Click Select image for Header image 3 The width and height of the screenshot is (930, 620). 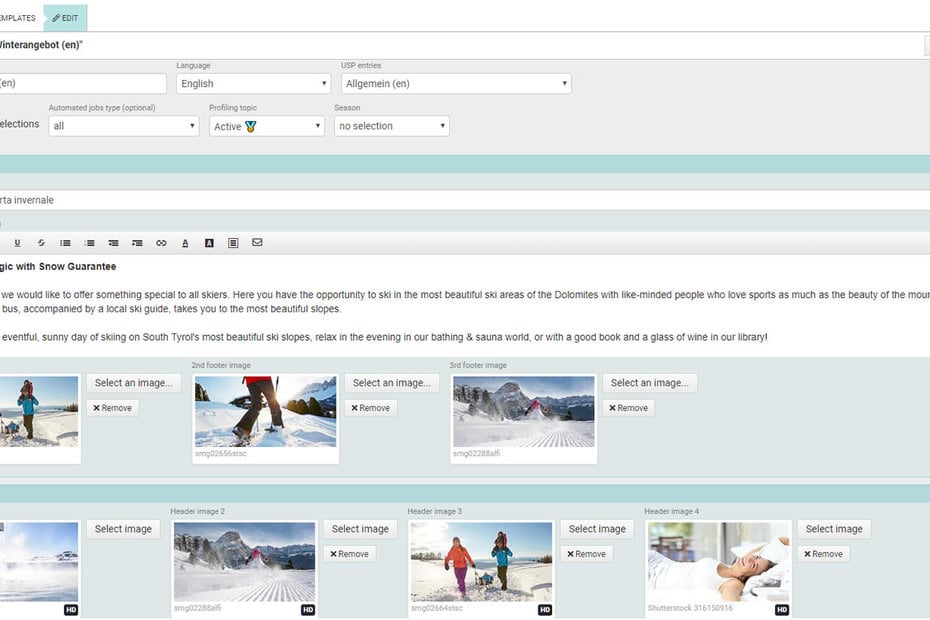pos(597,529)
